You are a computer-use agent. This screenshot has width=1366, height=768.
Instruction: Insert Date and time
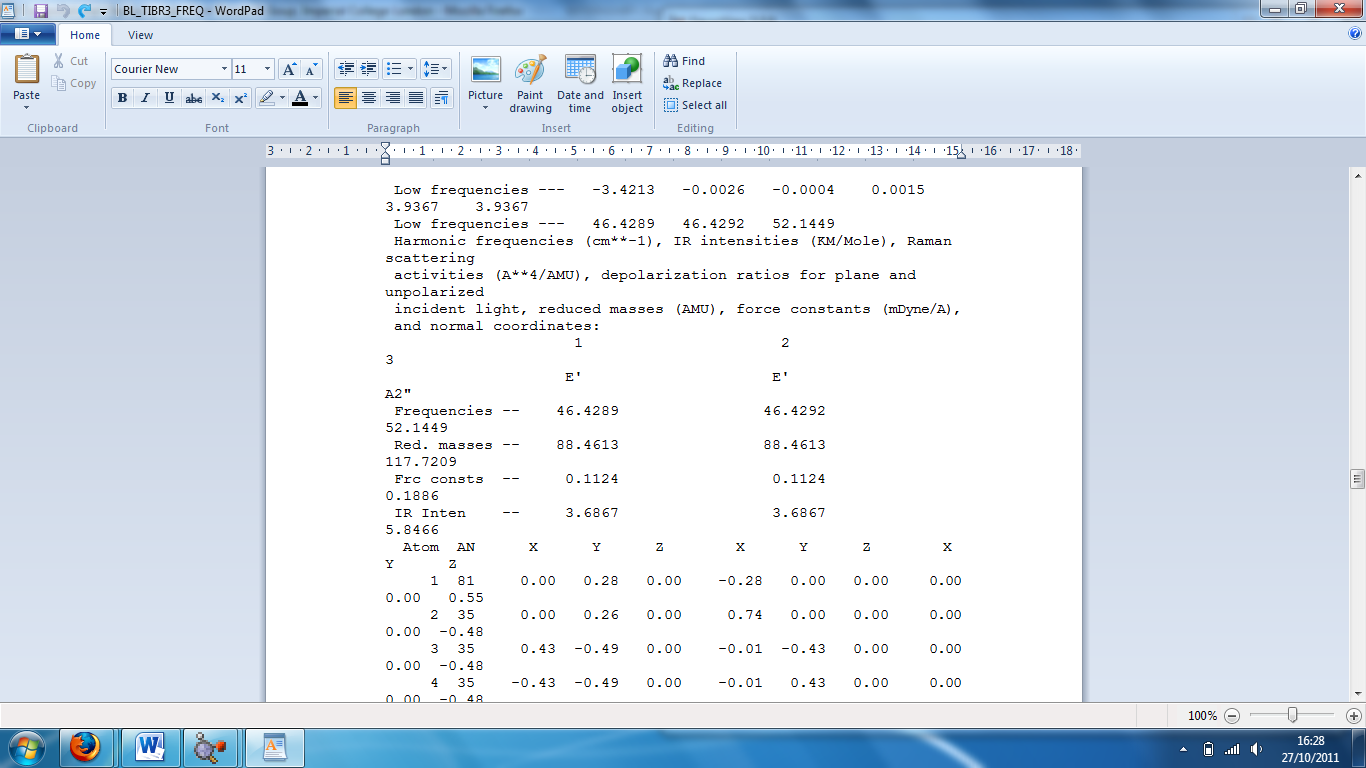click(x=580, y=84)
